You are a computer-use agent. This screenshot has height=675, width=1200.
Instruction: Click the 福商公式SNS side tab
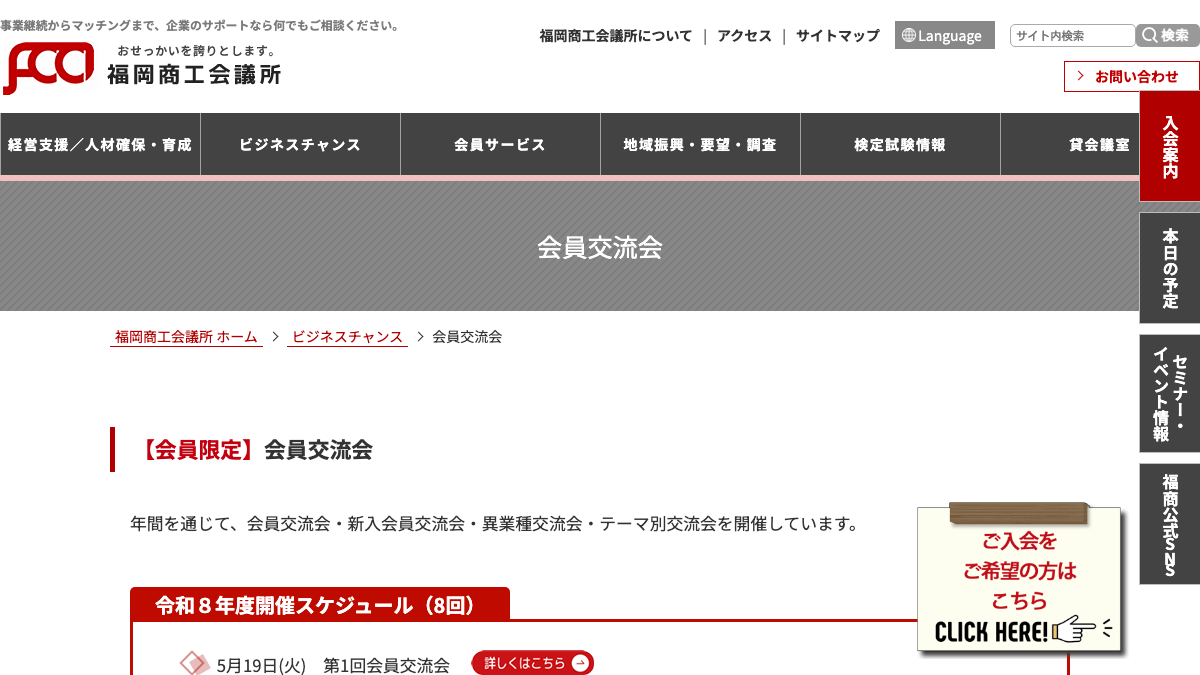(1169, 524)
